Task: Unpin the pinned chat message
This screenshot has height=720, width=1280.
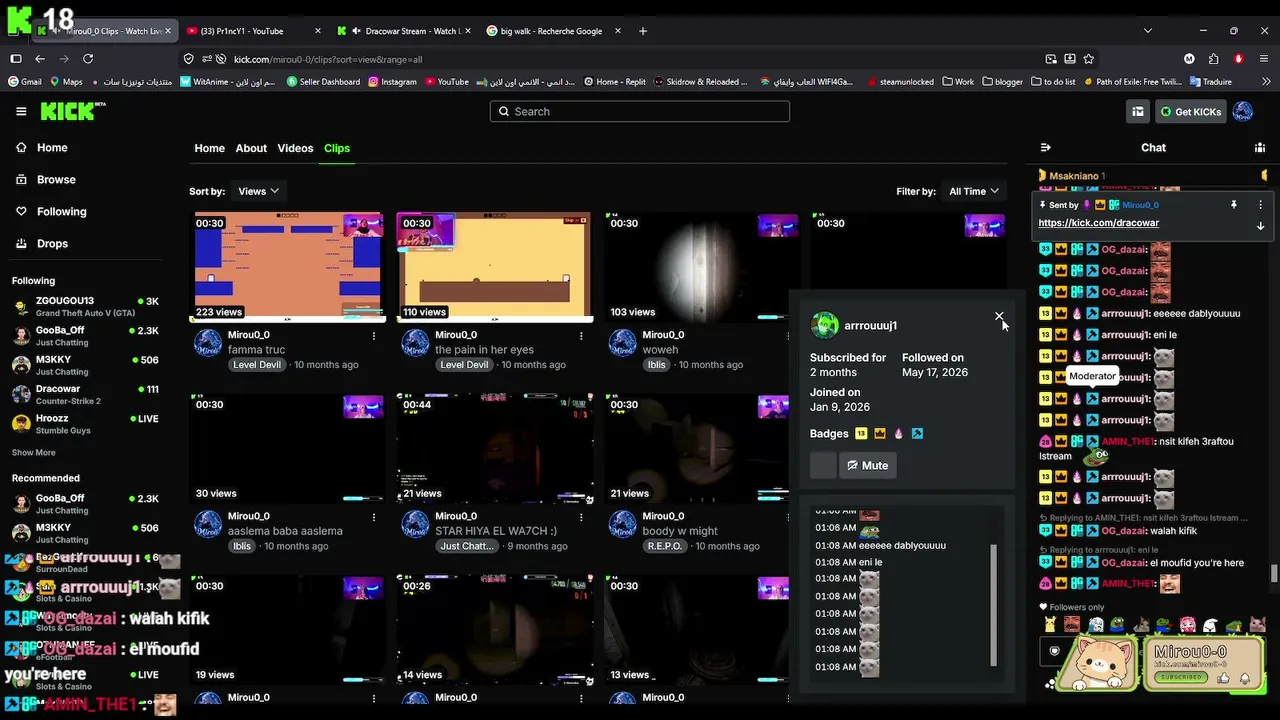Action: click(x=1234, y=205)
